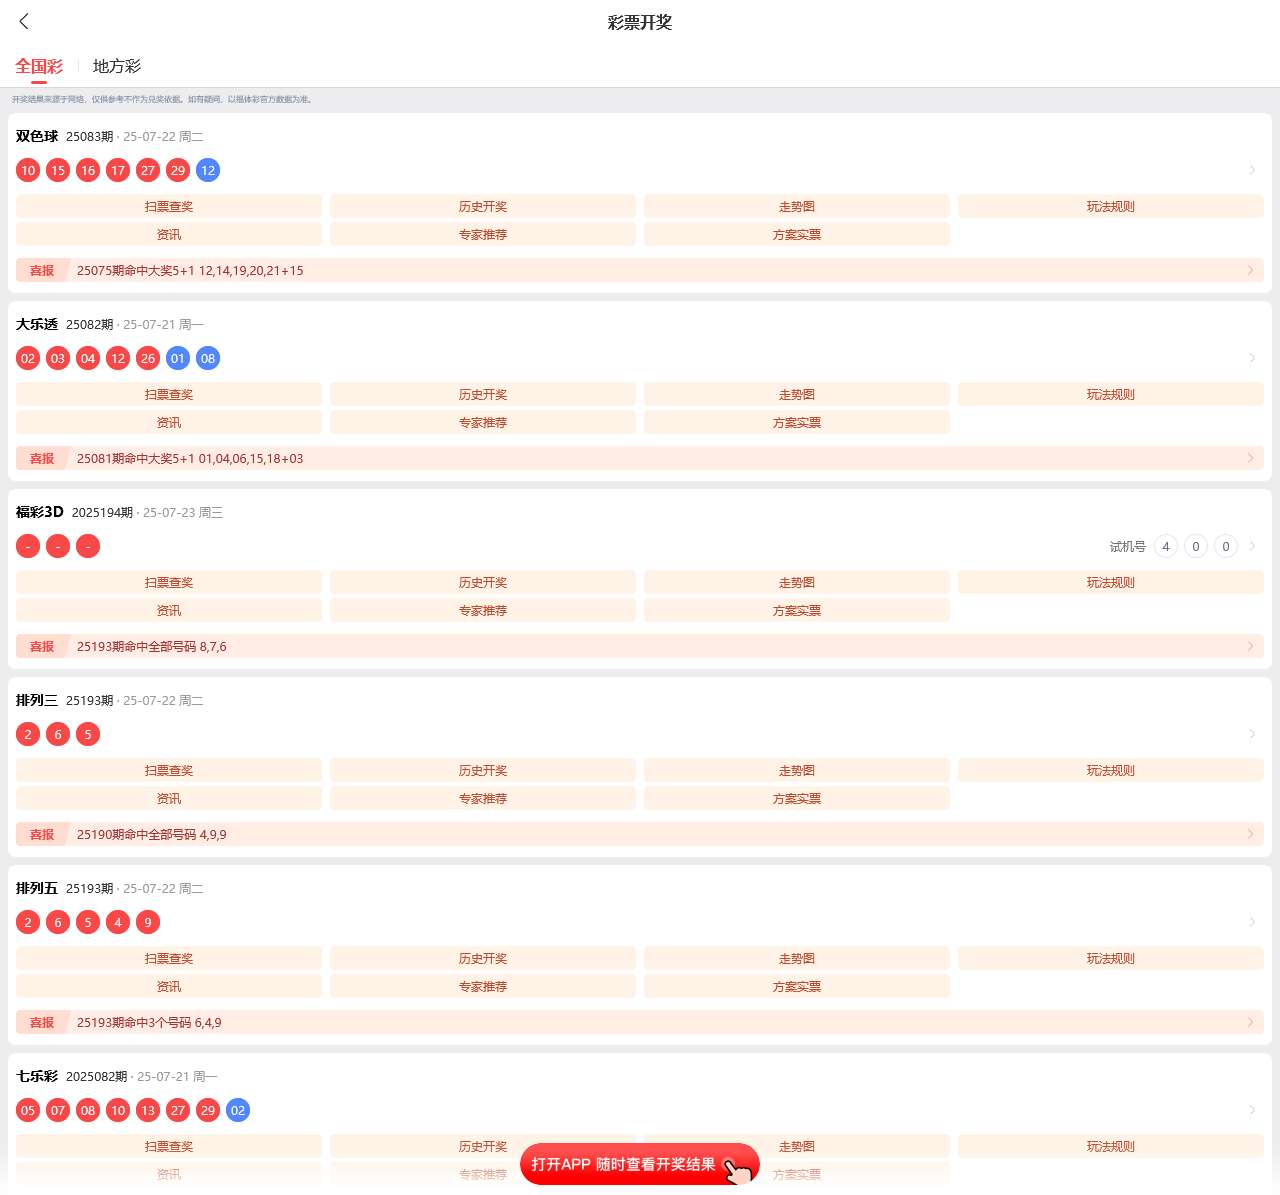1280x1195 pixels.
Task: Open 历史开奖 for 排列五
Action: coord(483,958)
